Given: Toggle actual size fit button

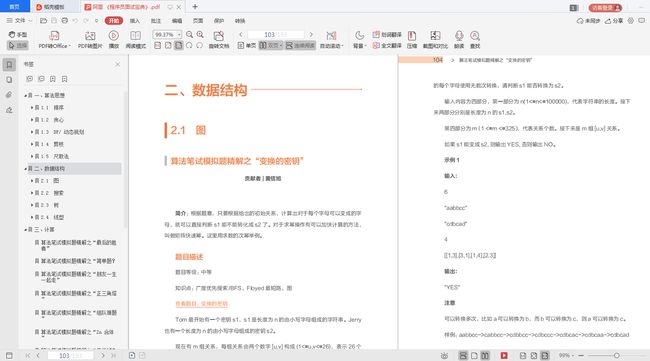Looking at the screenshot, I should coord(158,45).
